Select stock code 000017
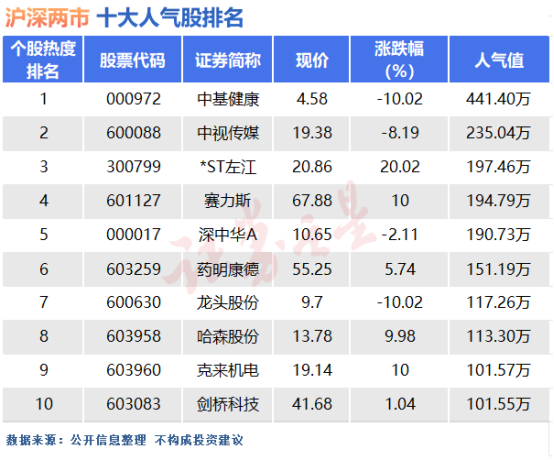 [x=134, y=235]
